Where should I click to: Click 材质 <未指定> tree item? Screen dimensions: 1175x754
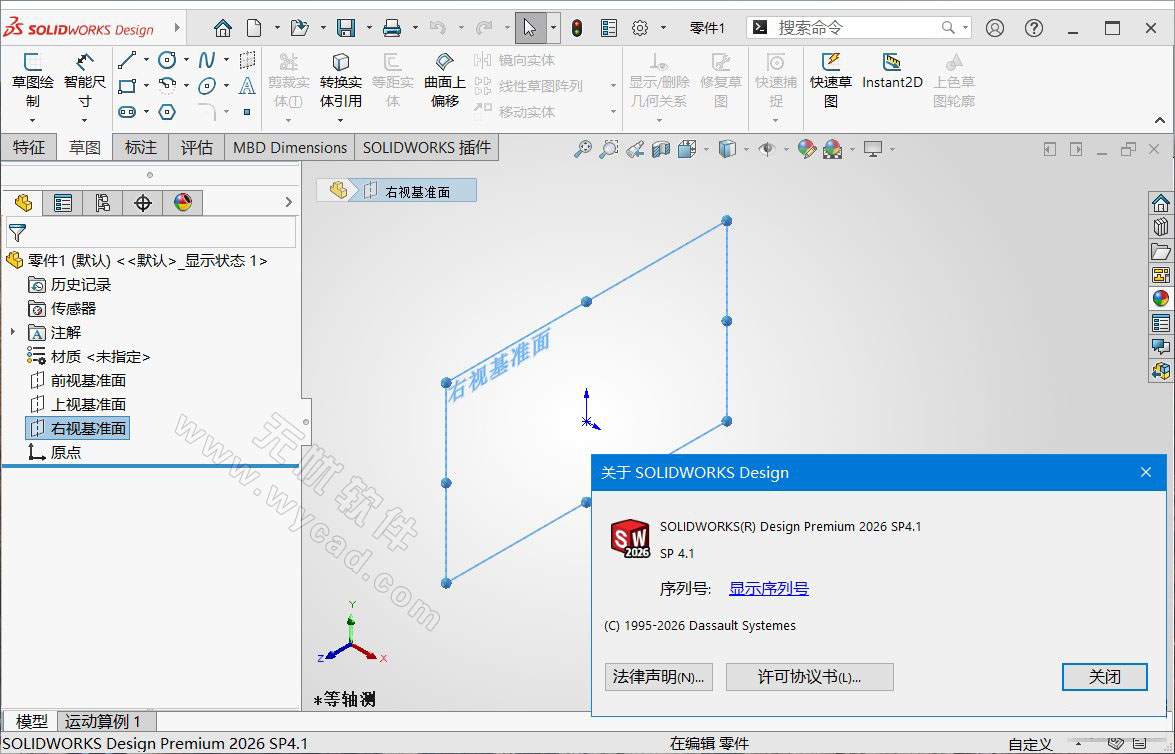(x=89, y=356)
